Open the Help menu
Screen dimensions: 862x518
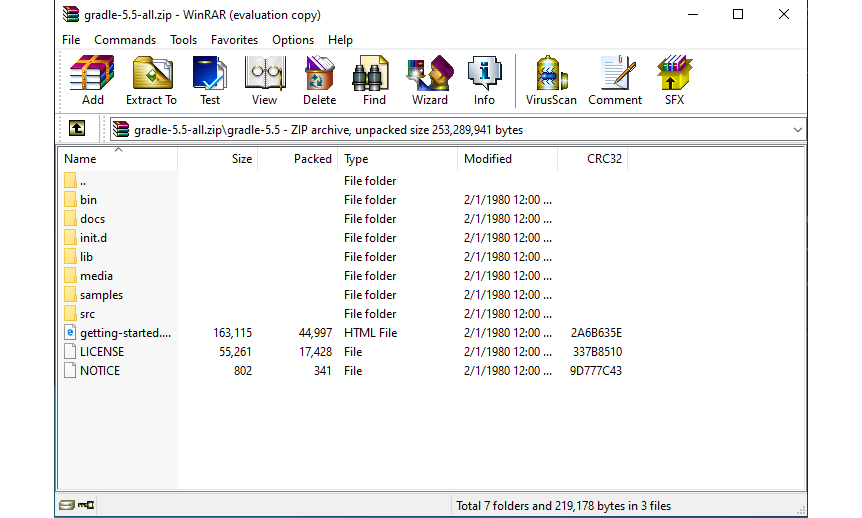pos(340,40)
